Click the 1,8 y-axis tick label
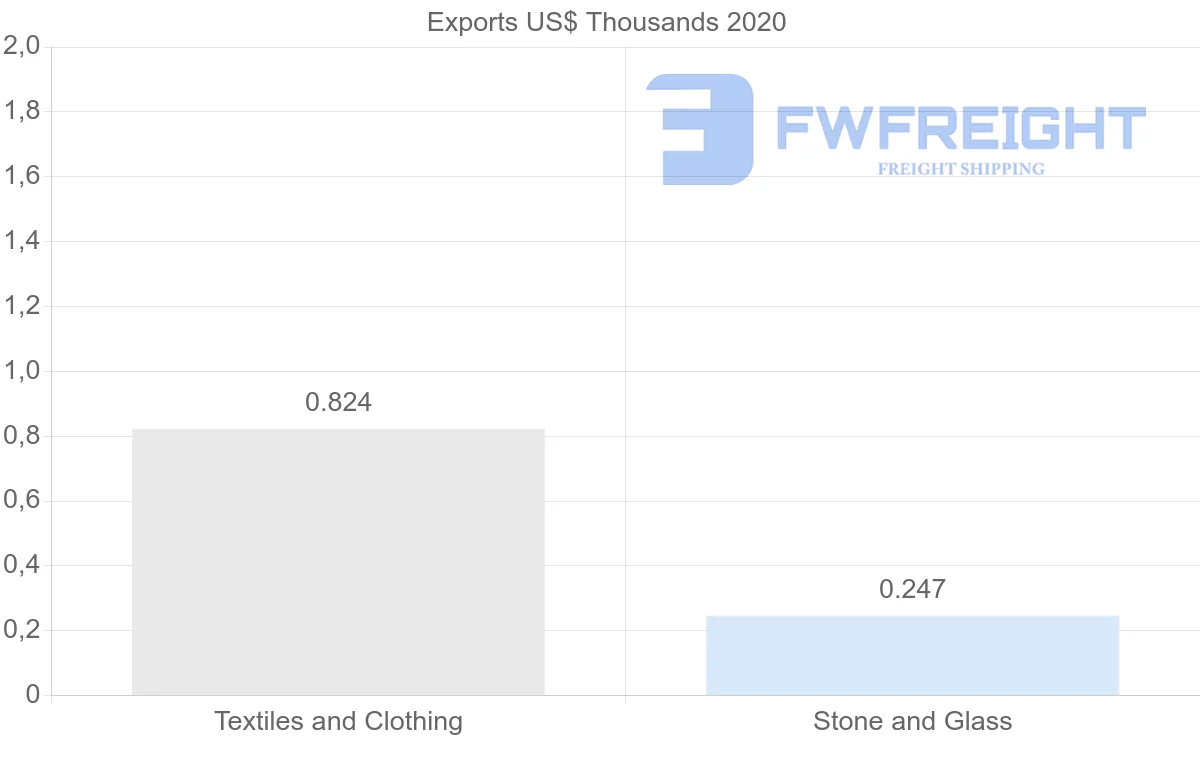 point(22,112)
